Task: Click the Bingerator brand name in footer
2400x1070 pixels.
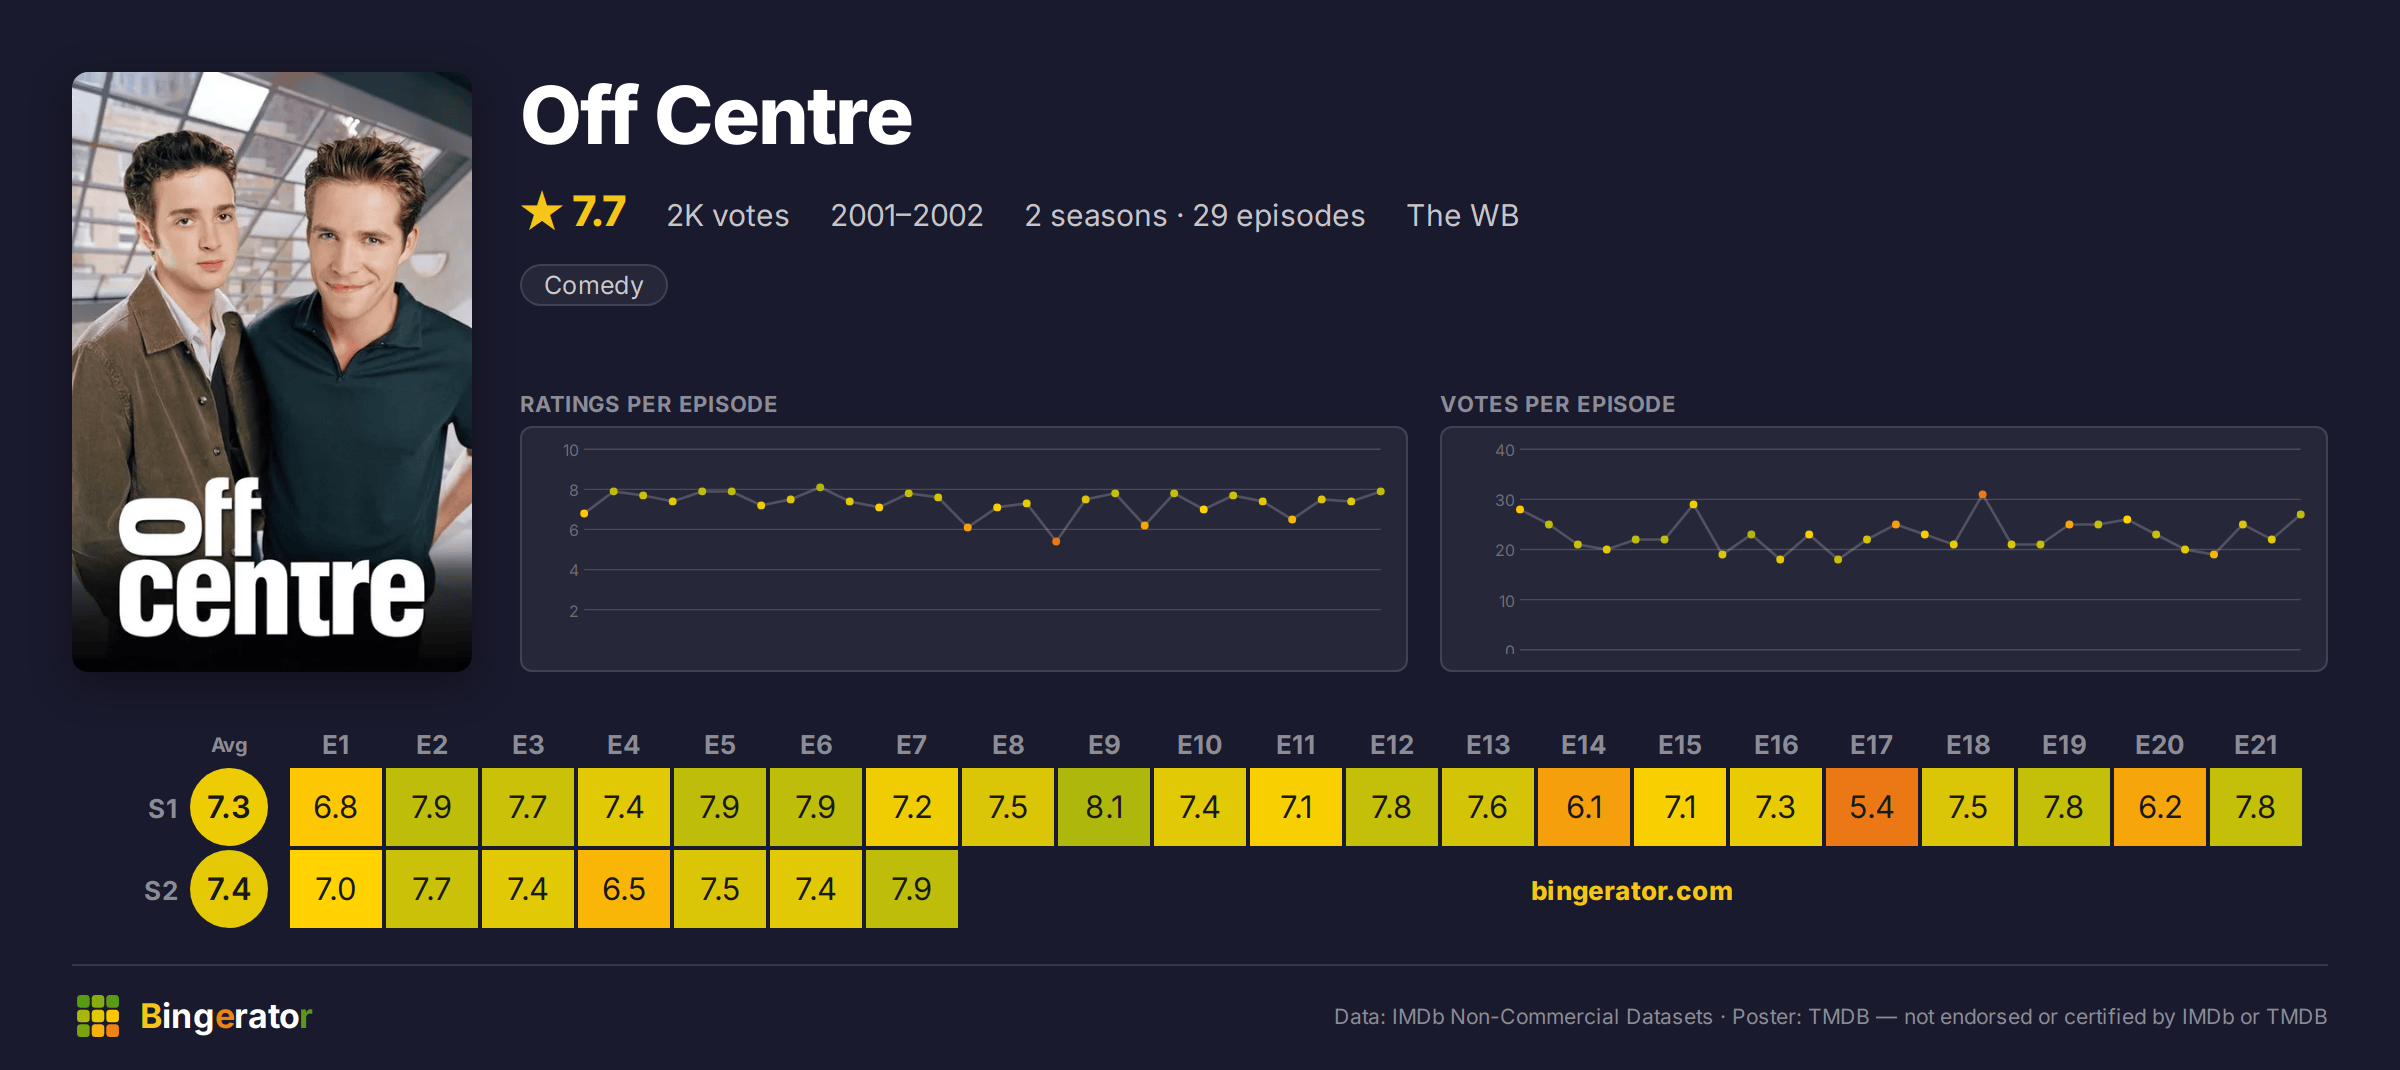Action: pyautogui.click(x=226, y=1016)
